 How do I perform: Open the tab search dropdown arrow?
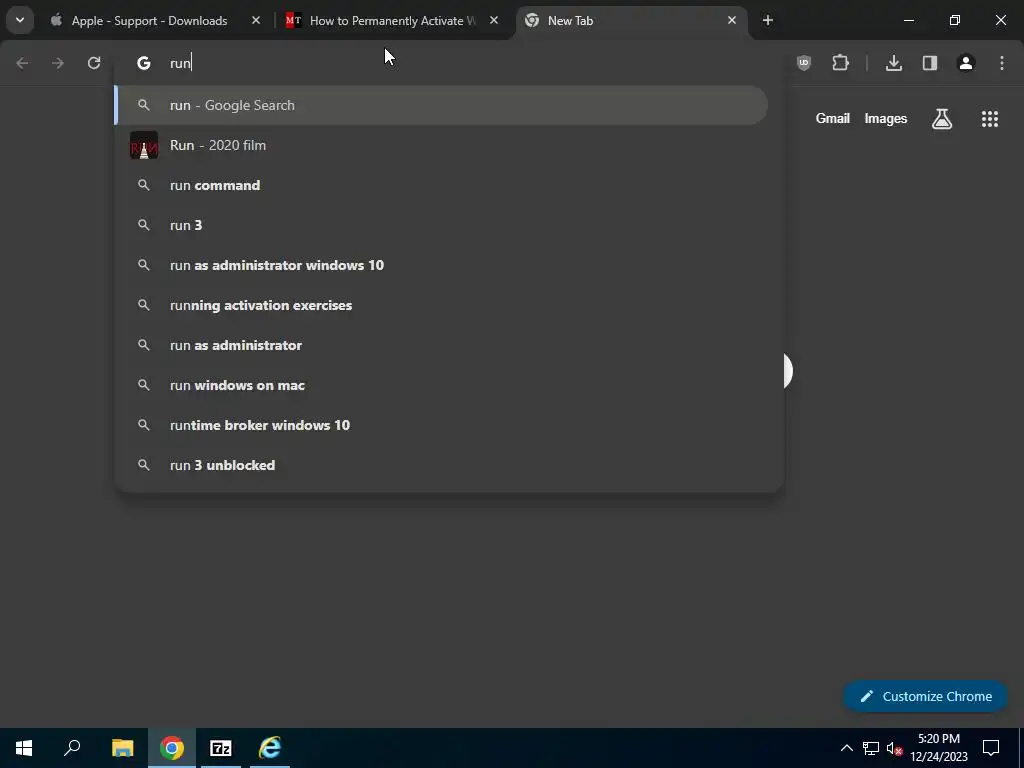point(20,20)
